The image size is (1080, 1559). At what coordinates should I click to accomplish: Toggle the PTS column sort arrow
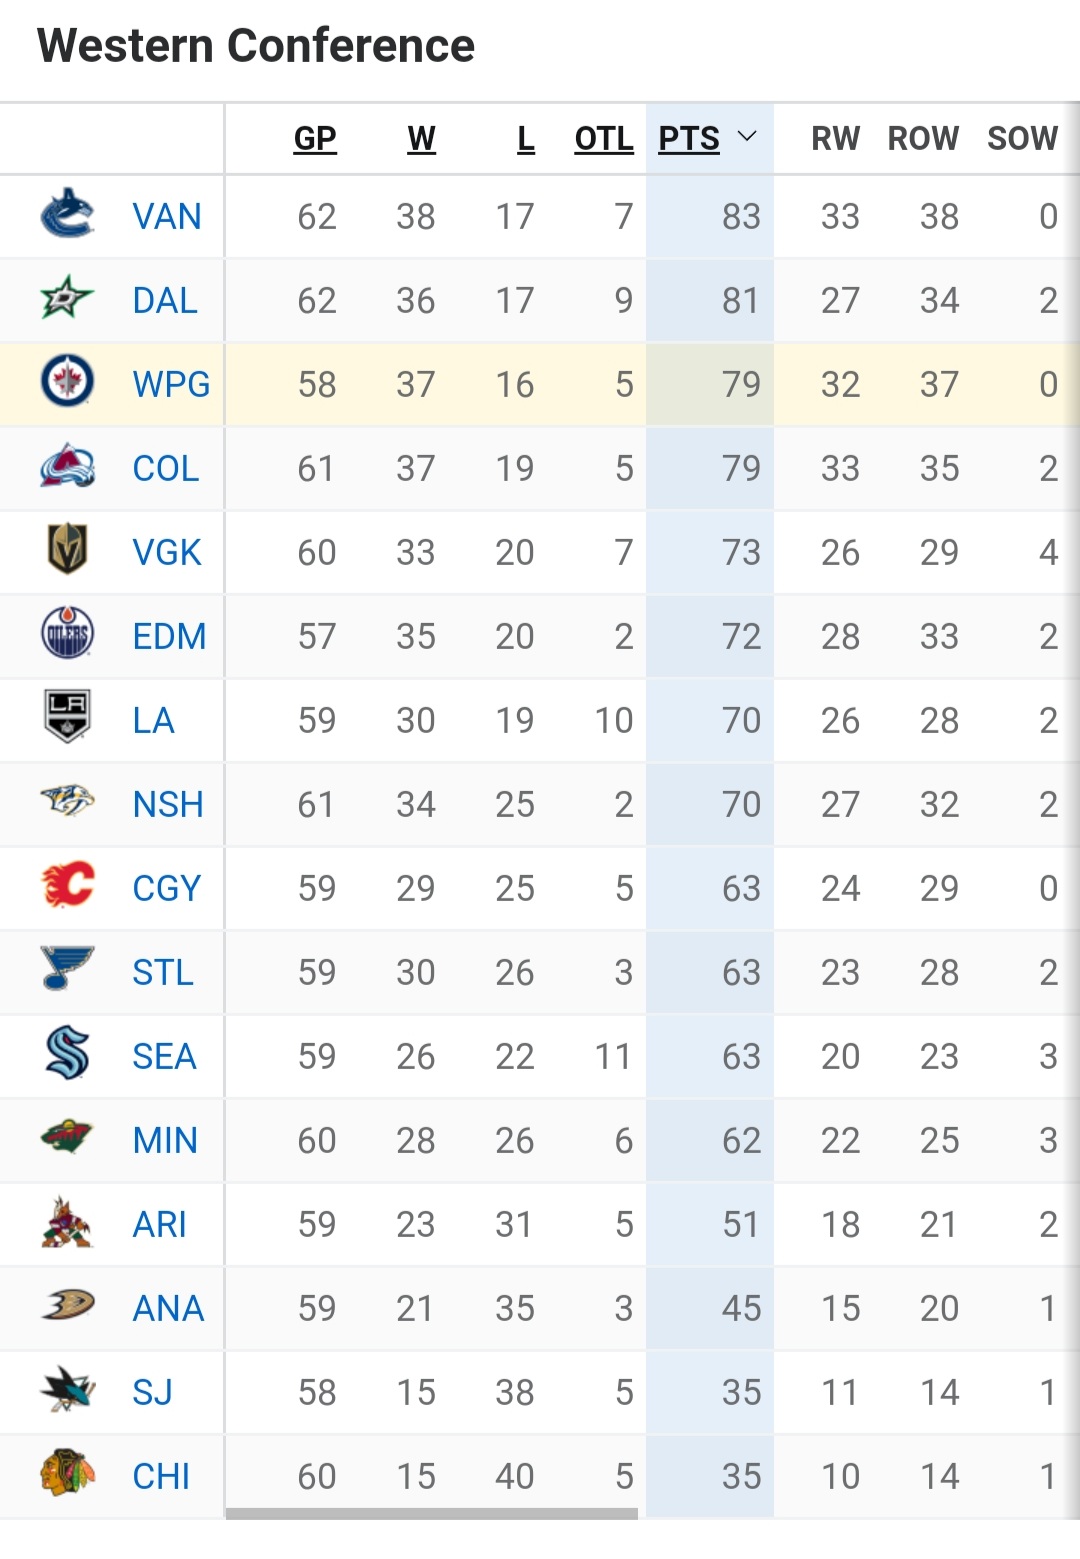pos(747,137)
